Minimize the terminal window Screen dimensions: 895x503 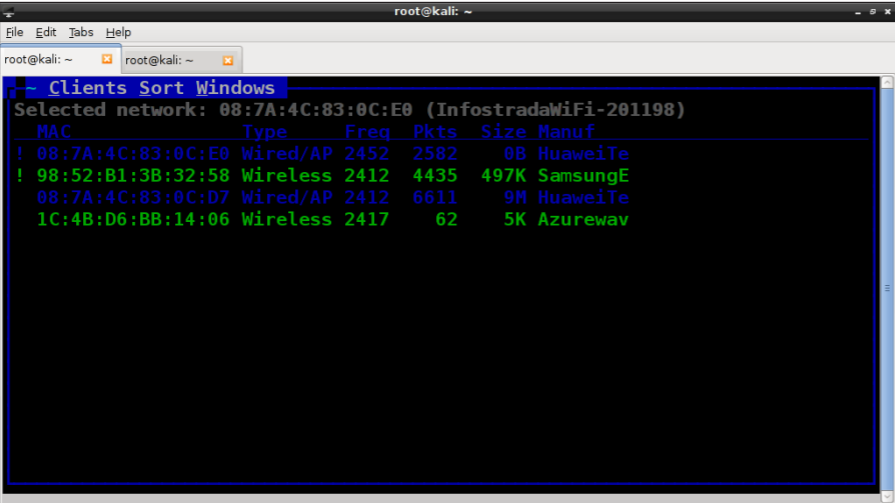click(858, 12)
